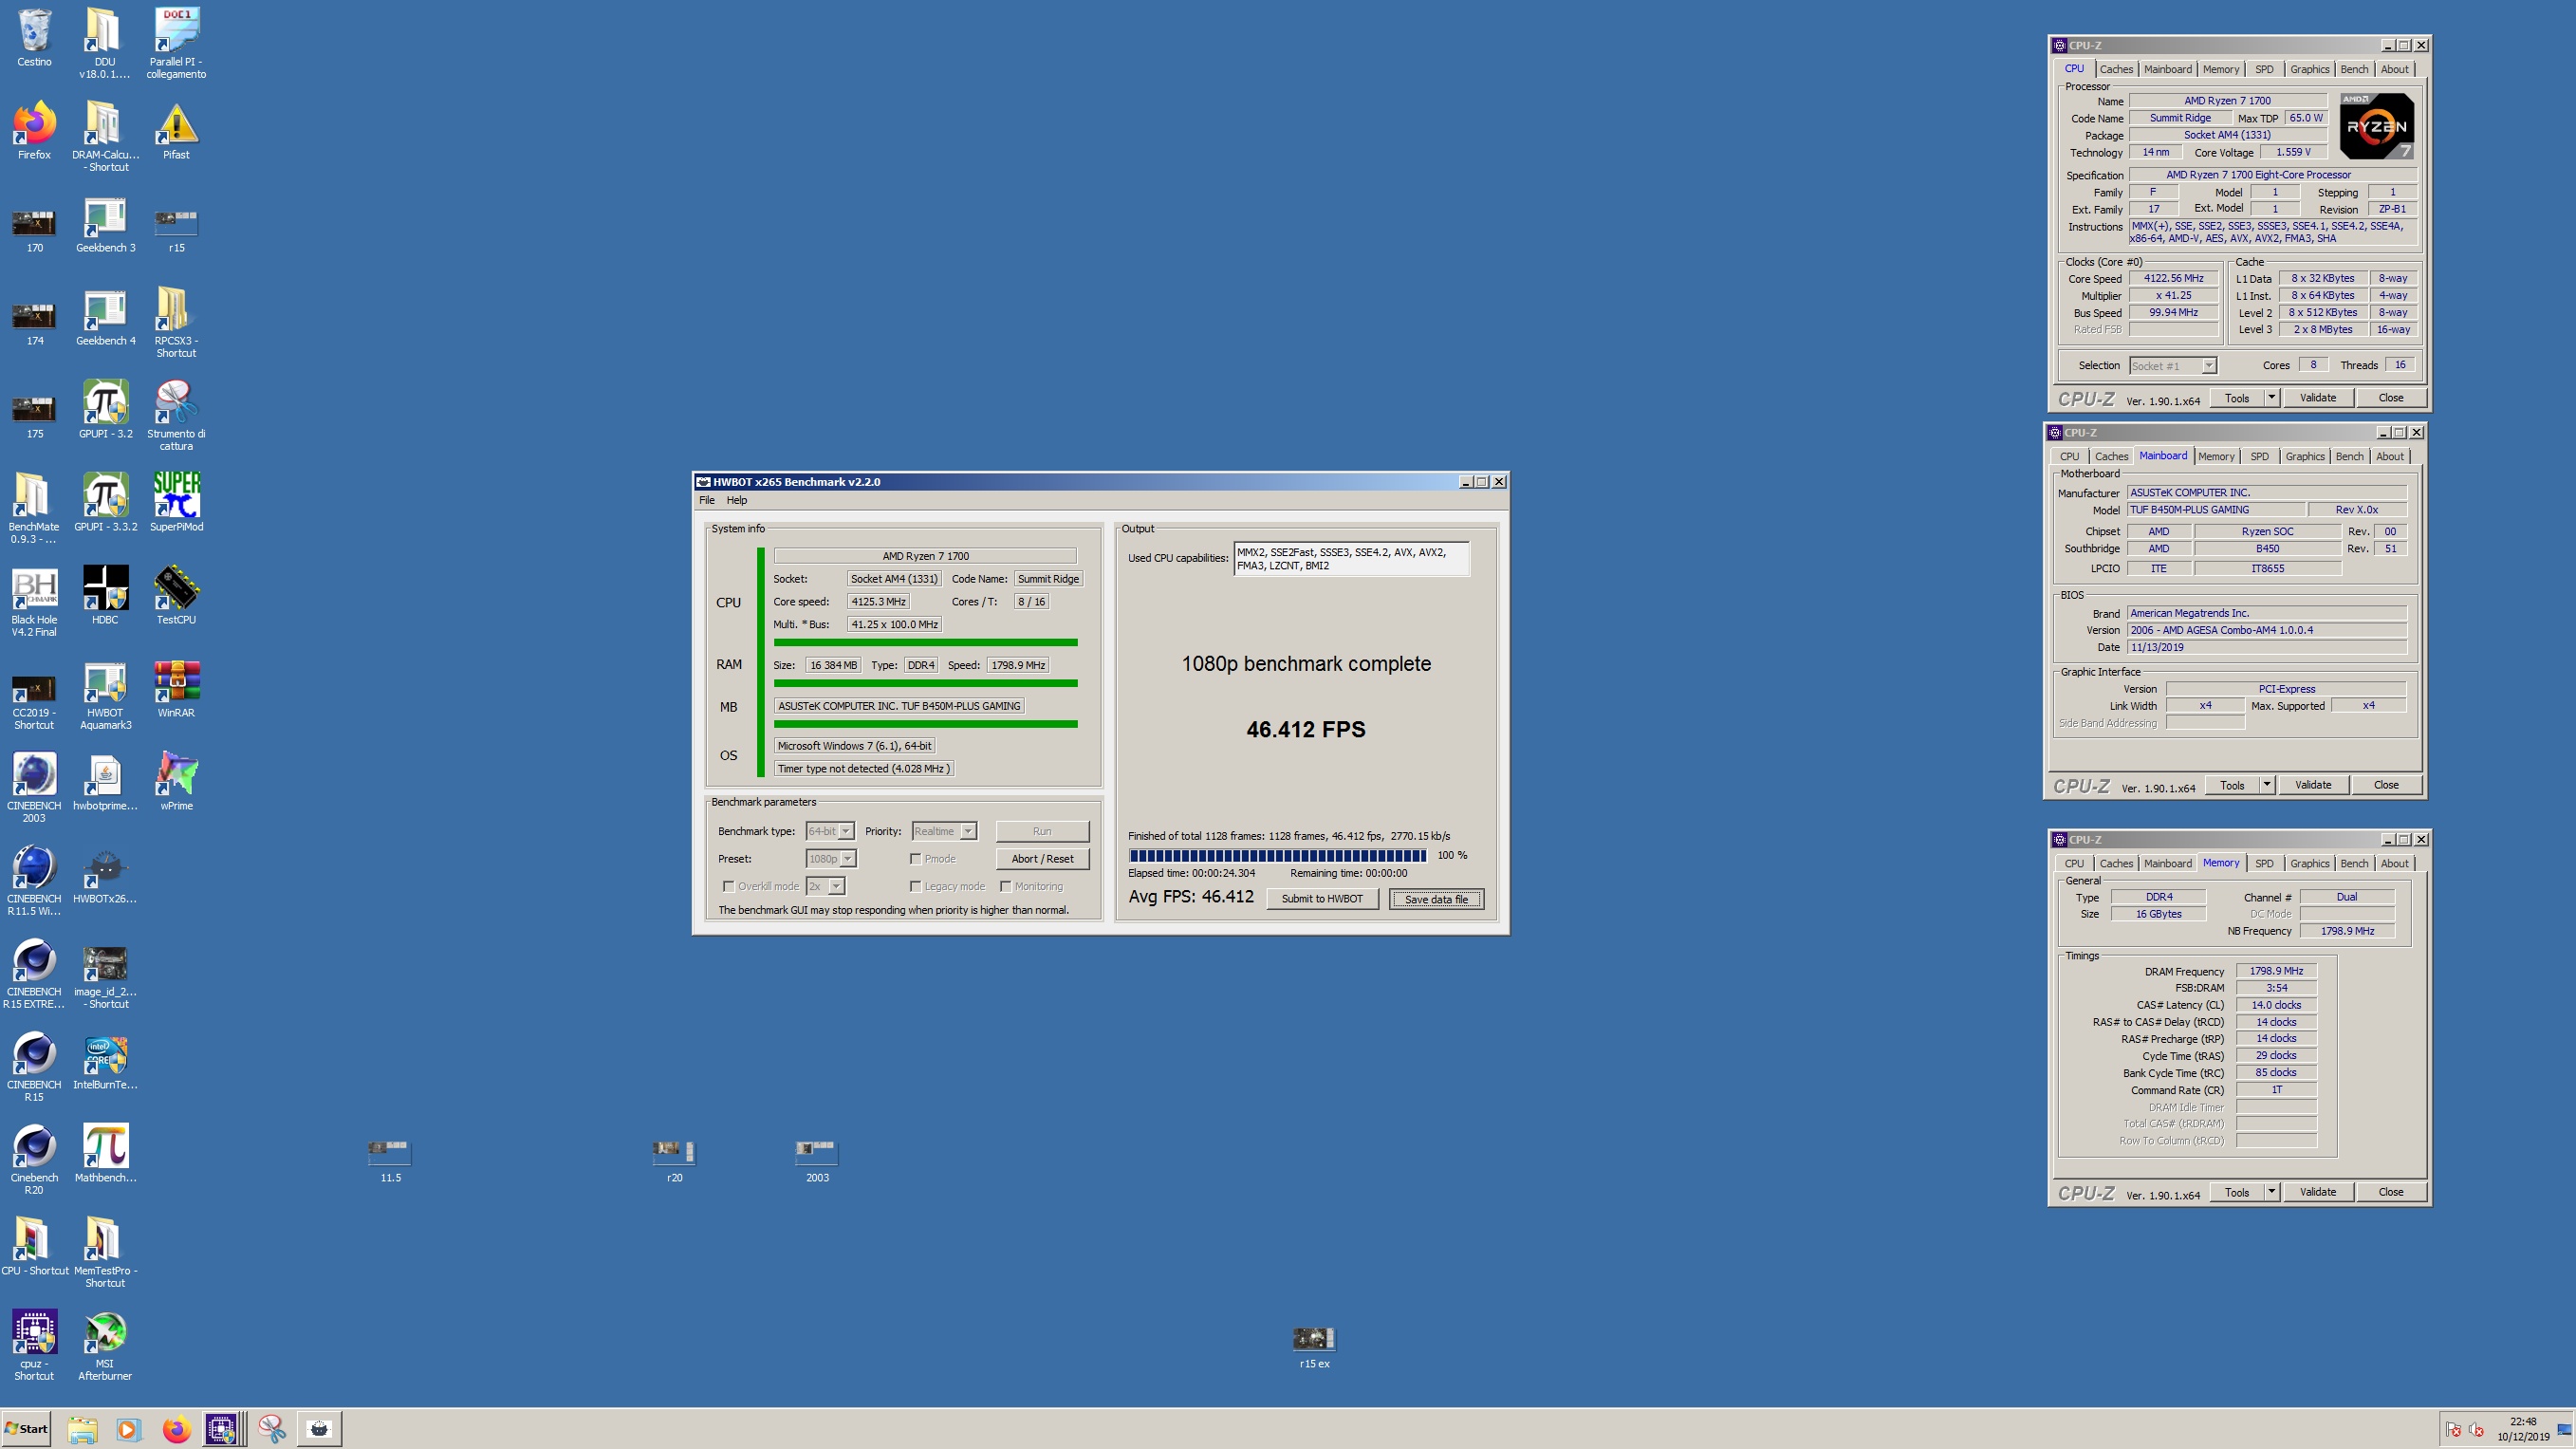Open IntelBurnTest desktop shortcut
Image resolution: width=2576 pixels, height=1449 pixels.
click(105, 1061)
